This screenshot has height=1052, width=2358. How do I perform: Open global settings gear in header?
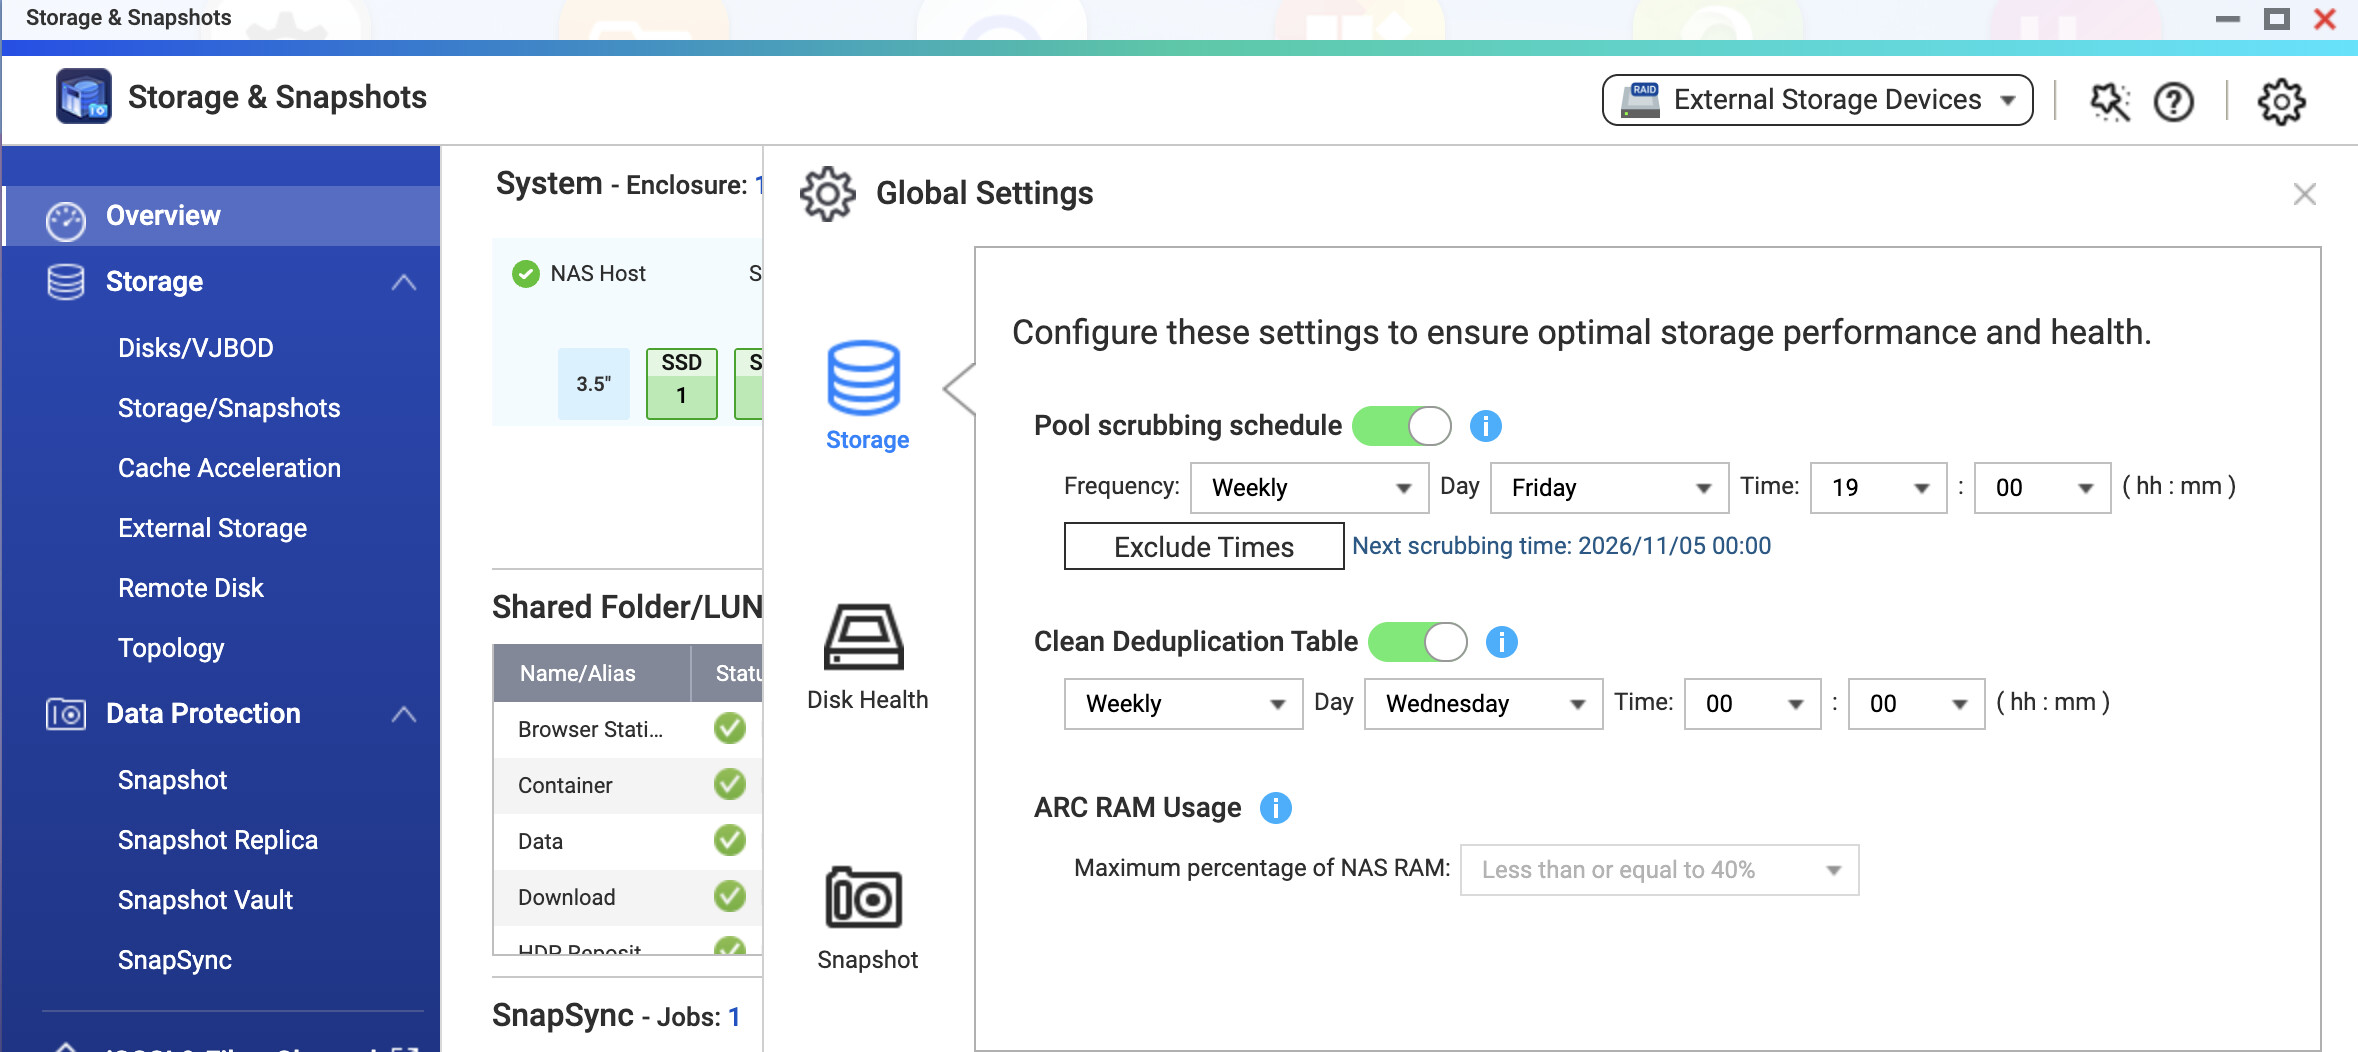[2281, 102]
